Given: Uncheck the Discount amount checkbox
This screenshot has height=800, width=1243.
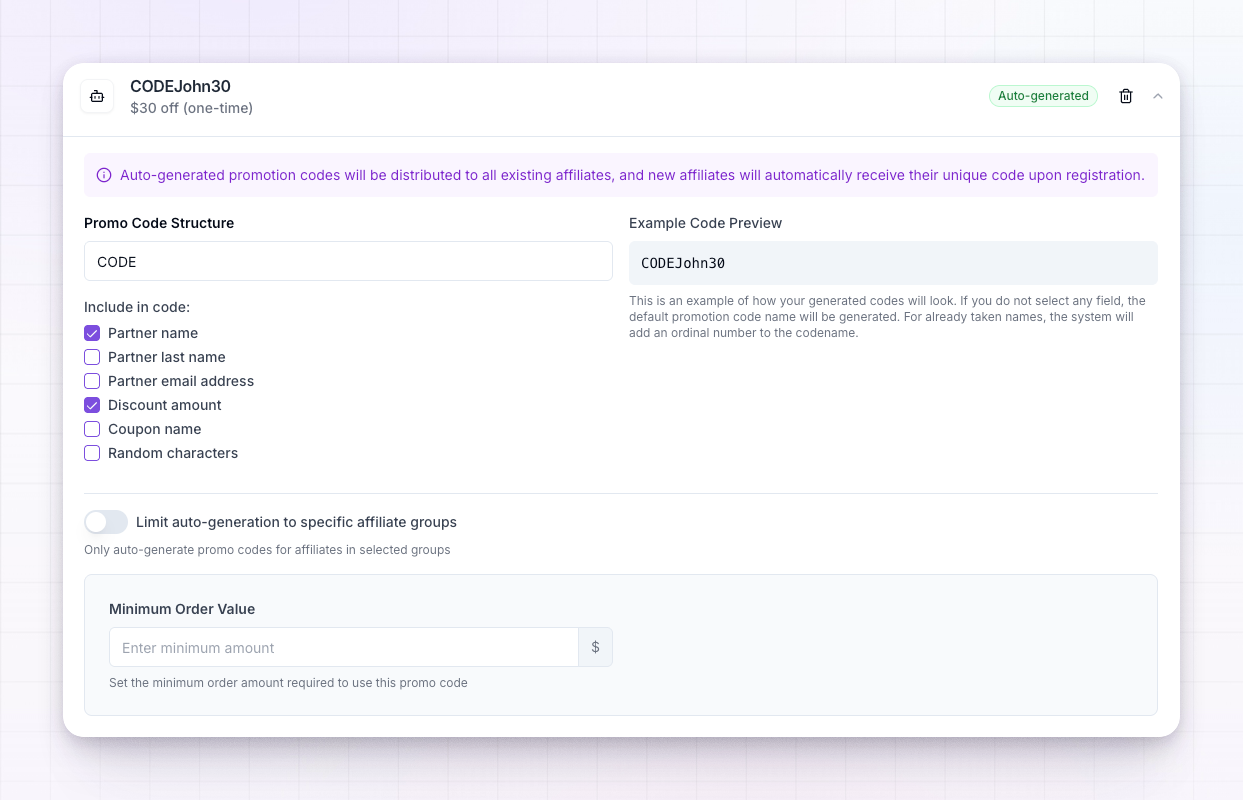Looking at the screenshot, I should pyautogui.click(x=92, y=405).
